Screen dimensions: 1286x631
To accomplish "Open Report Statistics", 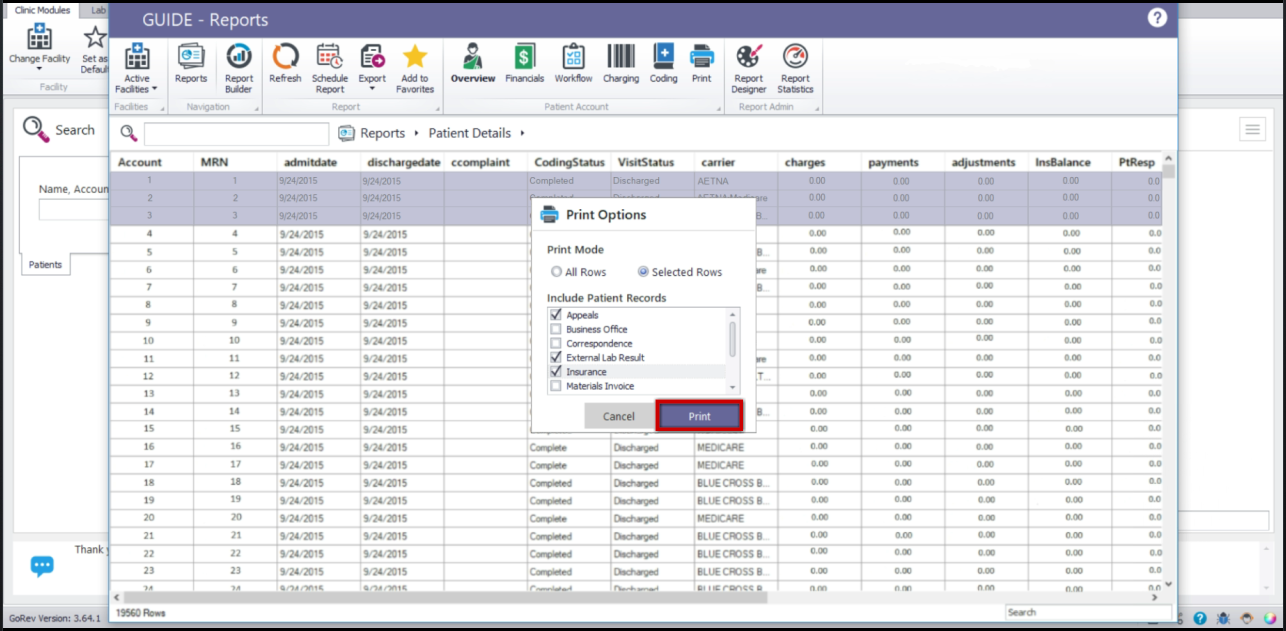I will pos(795,68).
